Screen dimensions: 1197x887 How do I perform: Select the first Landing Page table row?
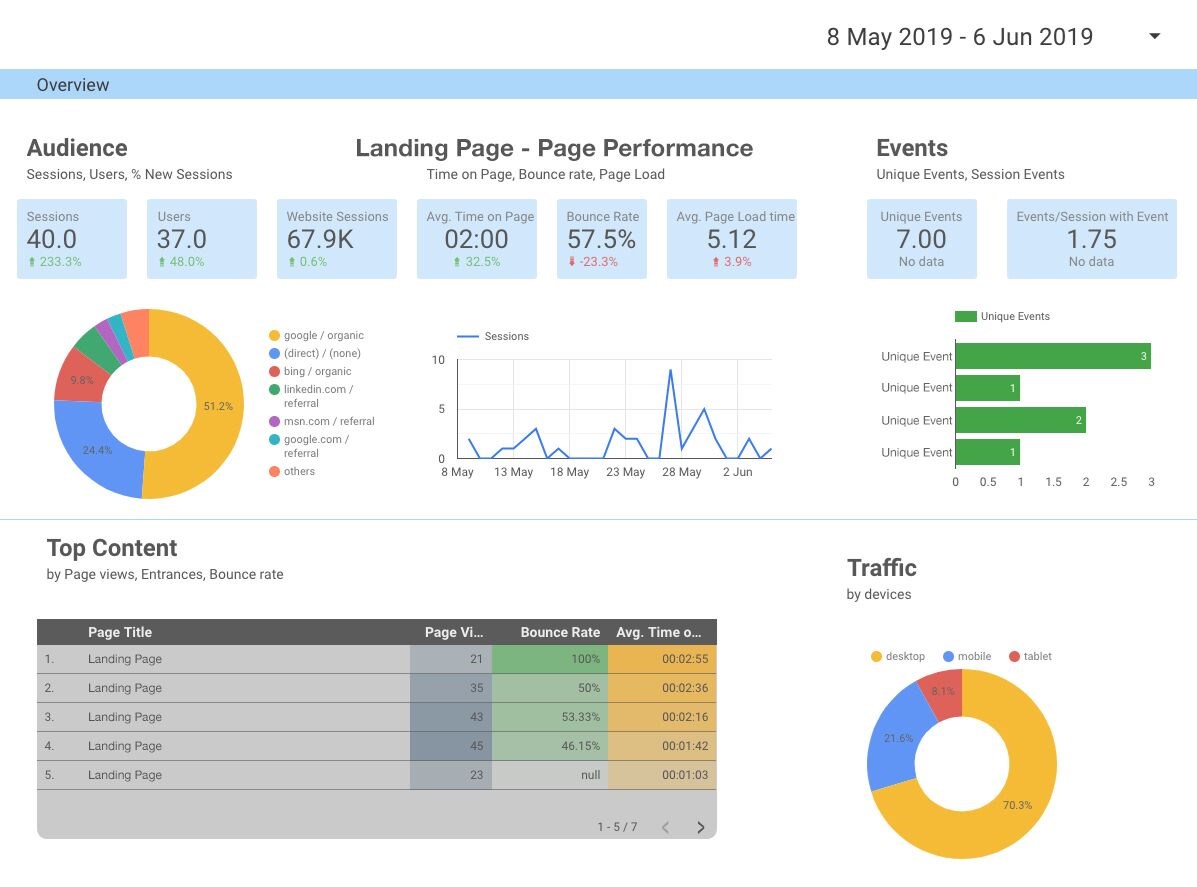pyautogui.click(x=125, y=659)
